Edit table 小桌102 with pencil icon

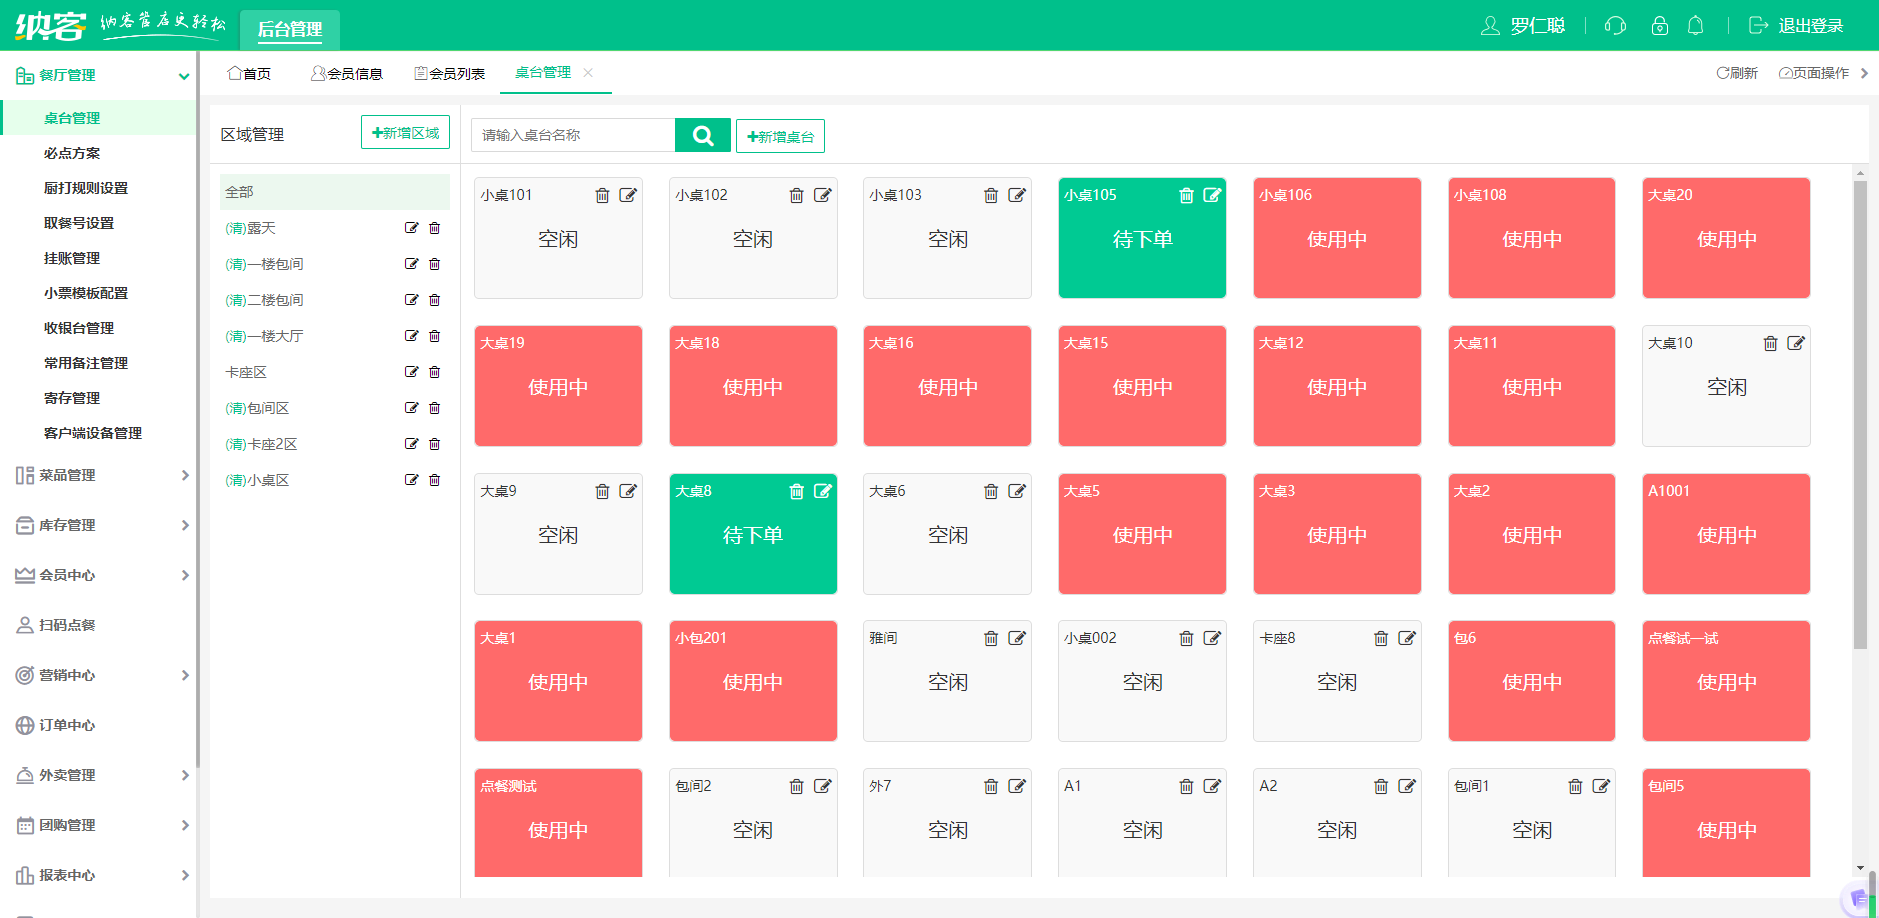(822, 195)
